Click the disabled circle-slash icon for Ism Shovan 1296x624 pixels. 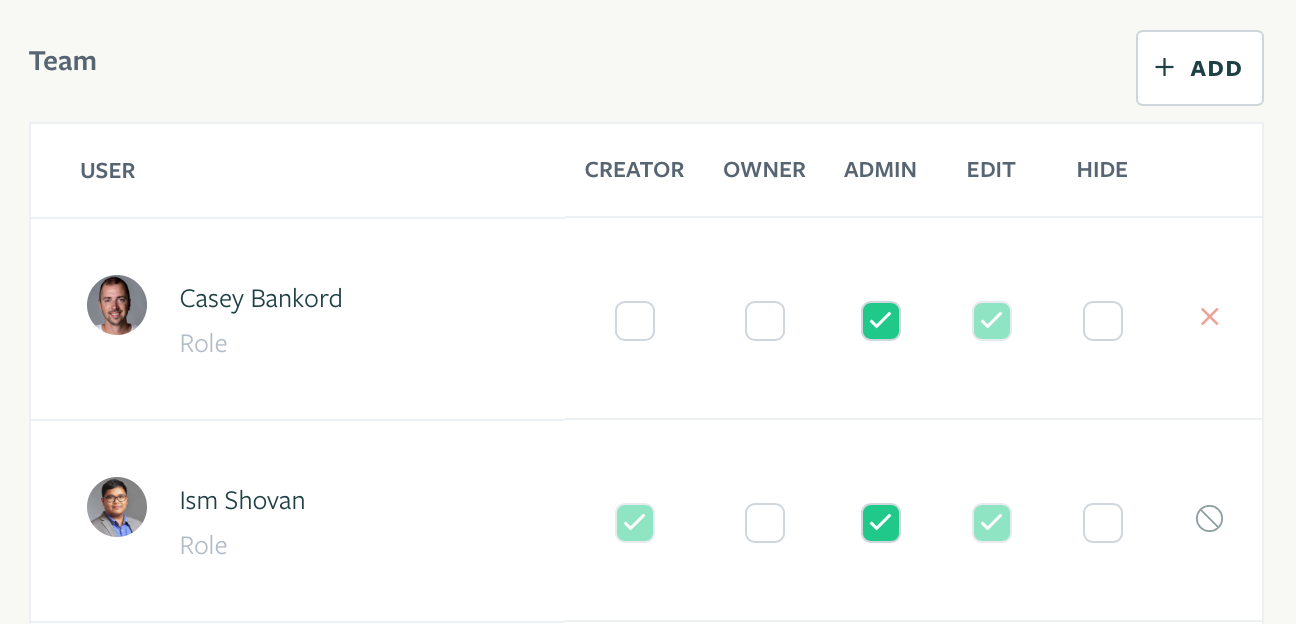(1209, 518)
